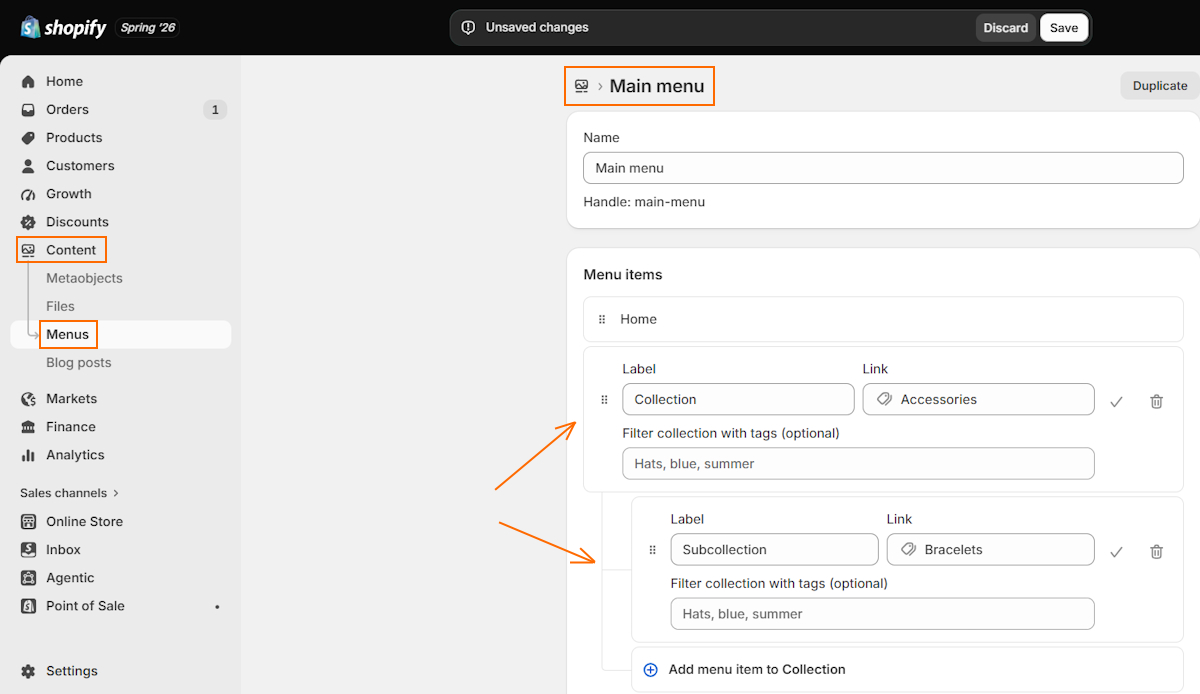
Task: Confirm the Subcollection item with checkmark
Action: tap(1116, 551)
